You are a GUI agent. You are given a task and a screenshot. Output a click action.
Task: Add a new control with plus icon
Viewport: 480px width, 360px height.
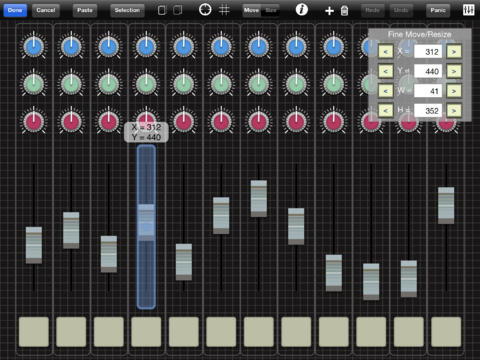tap(329, 11)
